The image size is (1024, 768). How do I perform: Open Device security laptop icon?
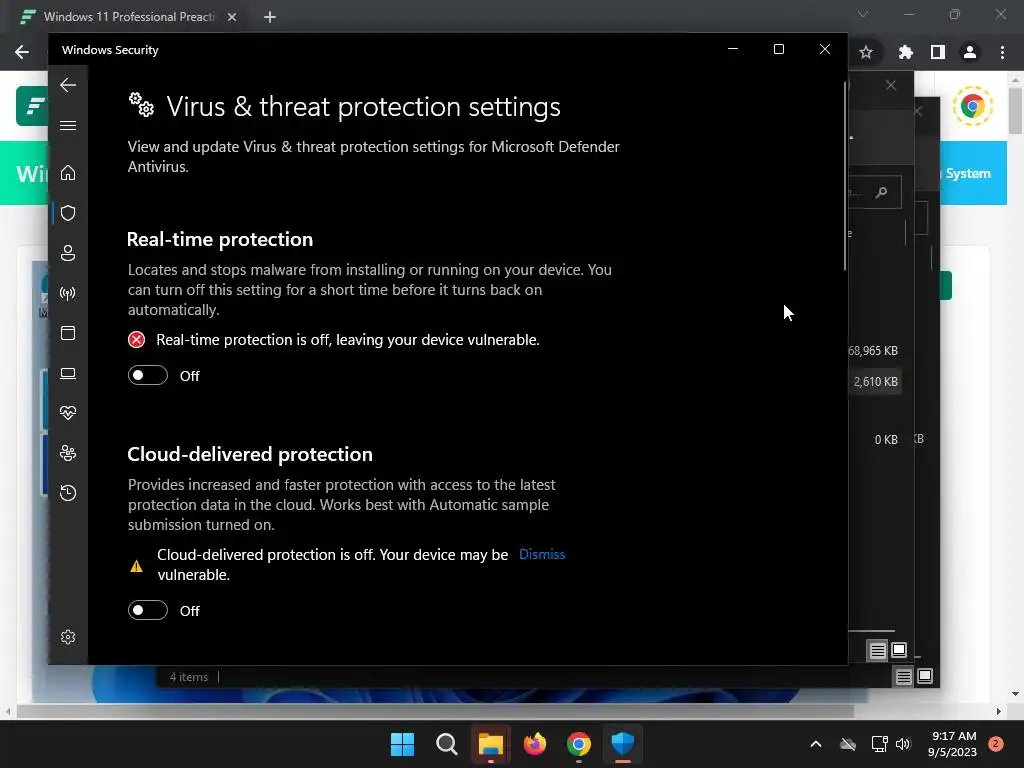68,374
